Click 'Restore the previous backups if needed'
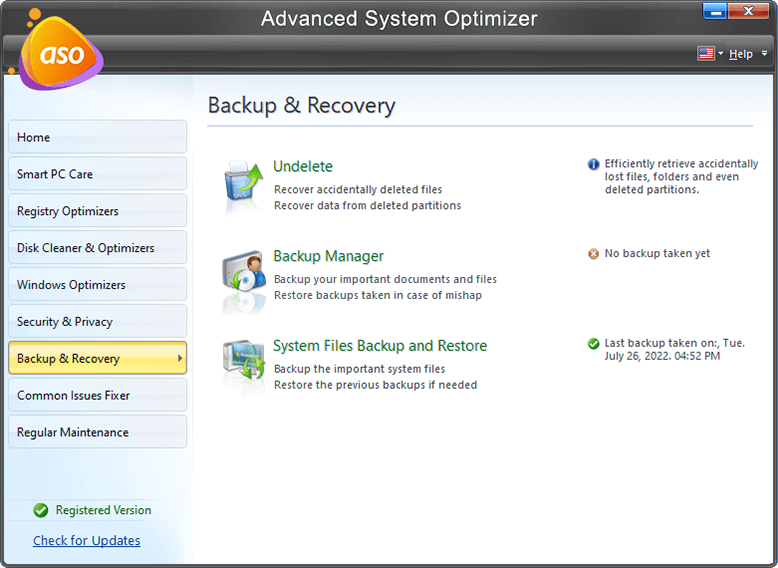The height and width of the screenshot is (568, 778). click(375, 385)
